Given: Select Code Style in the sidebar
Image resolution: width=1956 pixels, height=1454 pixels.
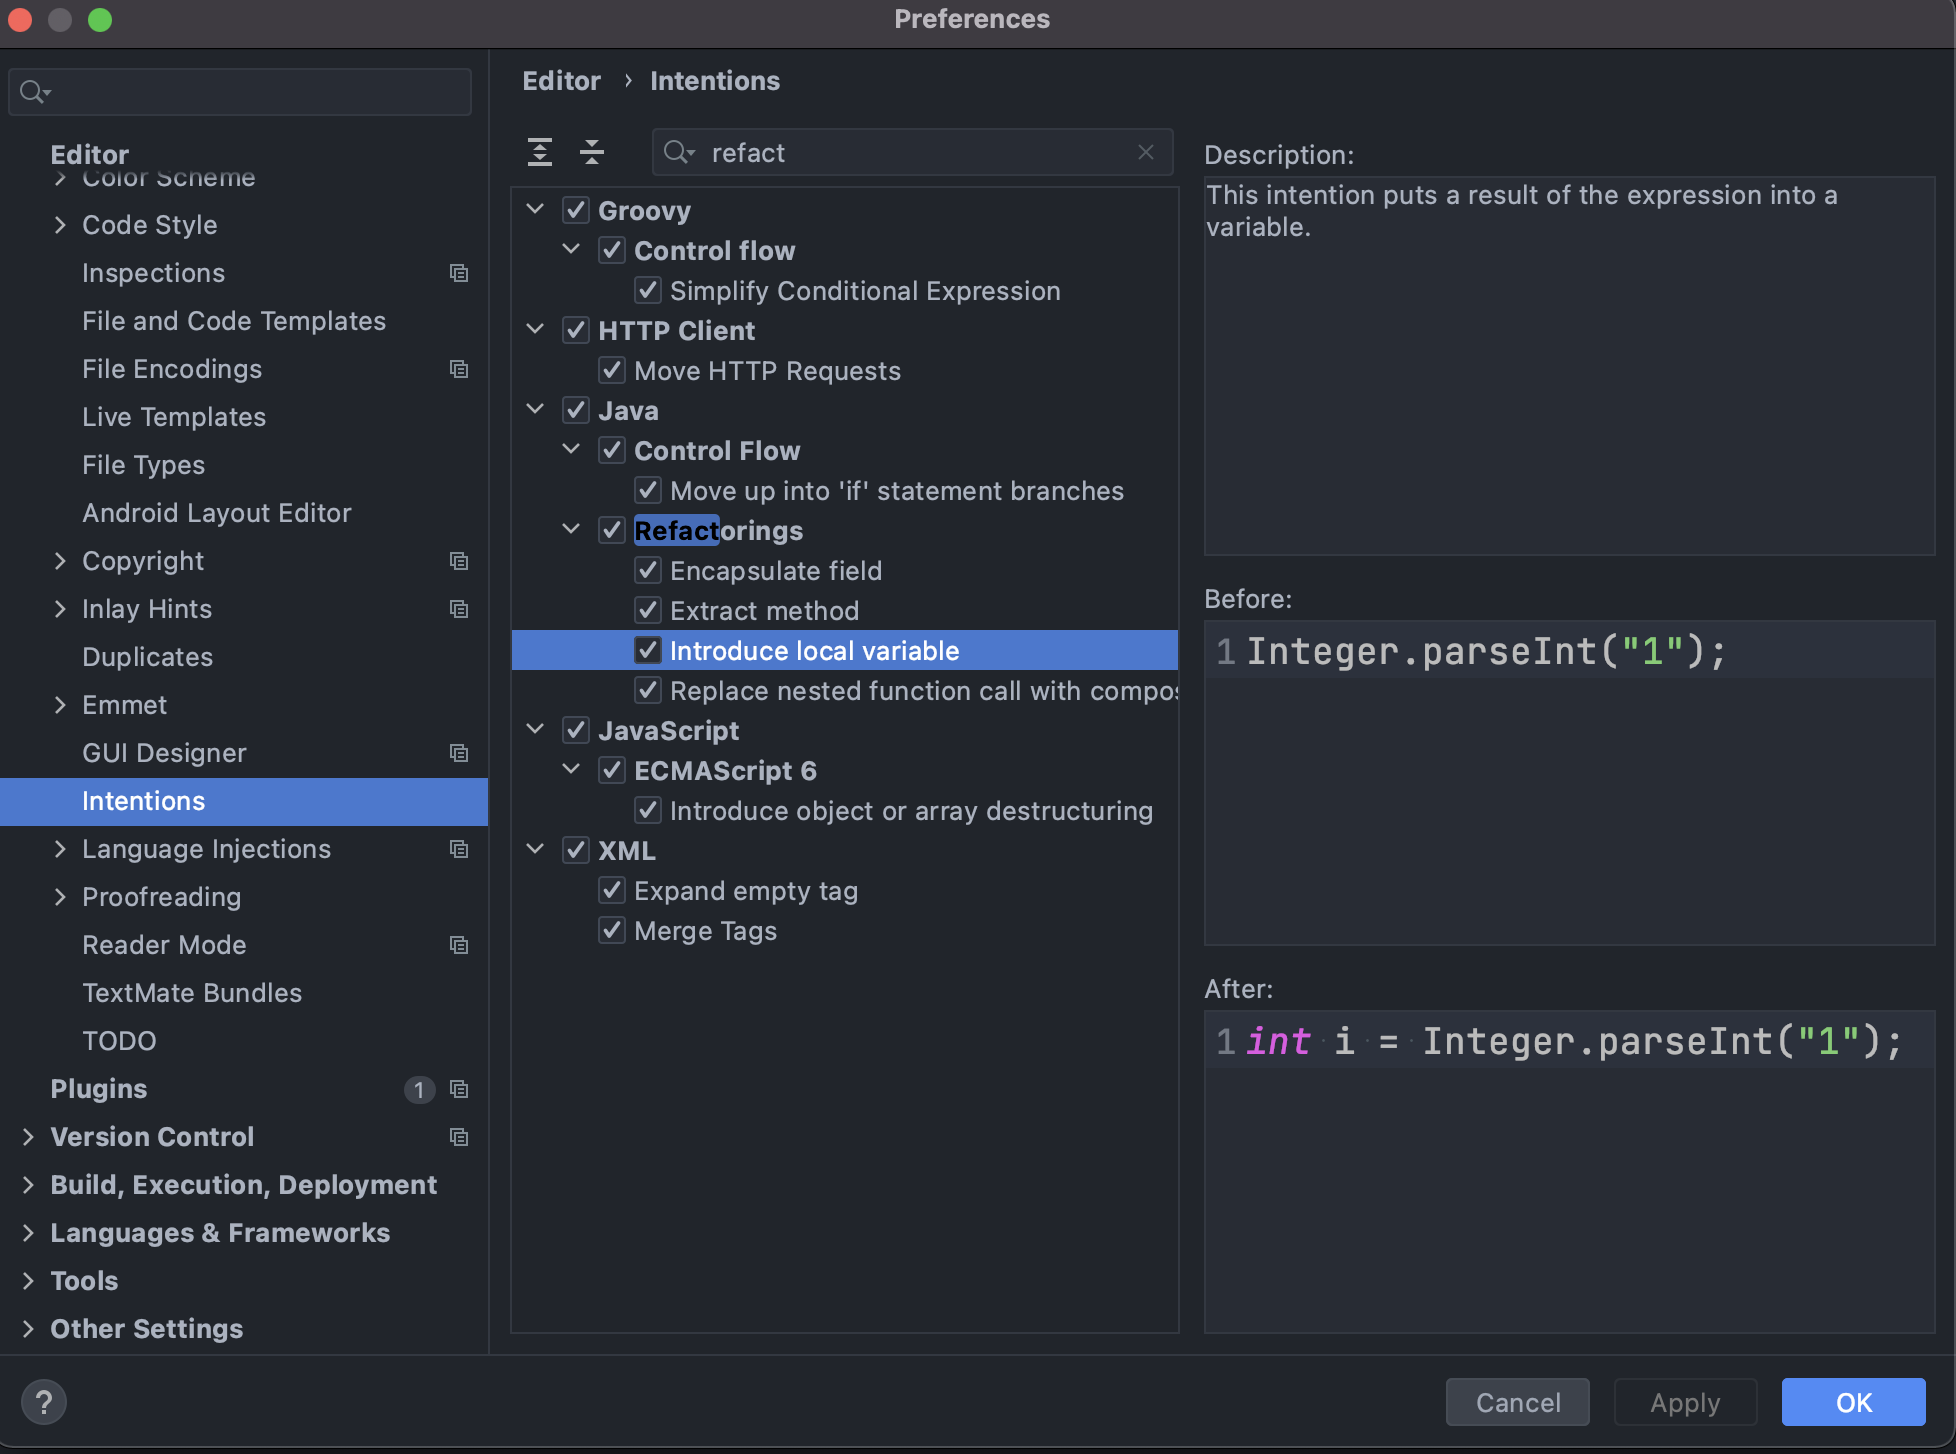Looking at the screenshot, I should coord(149,225).
